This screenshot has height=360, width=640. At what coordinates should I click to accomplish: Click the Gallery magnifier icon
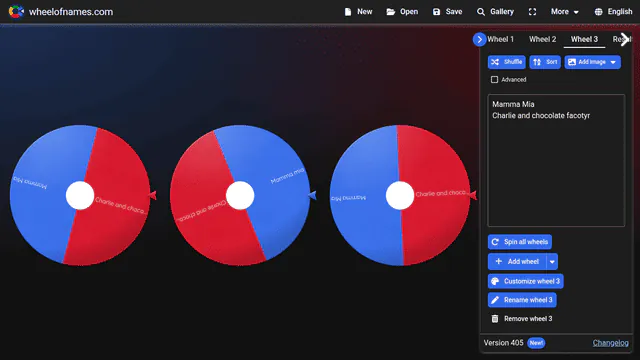tap(481, 12)
